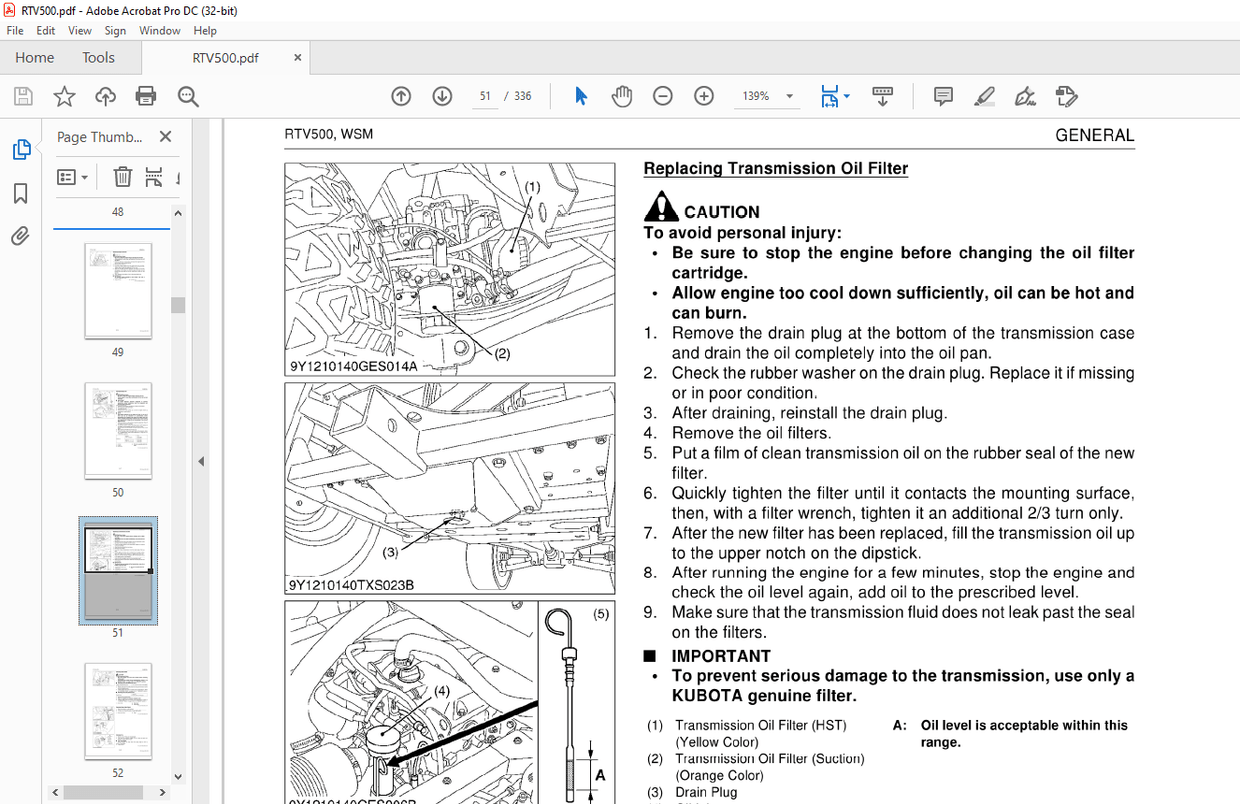1240x804 pixels.
Task: Select the page 51 thumbnail
Action: [x=118, y=570]
